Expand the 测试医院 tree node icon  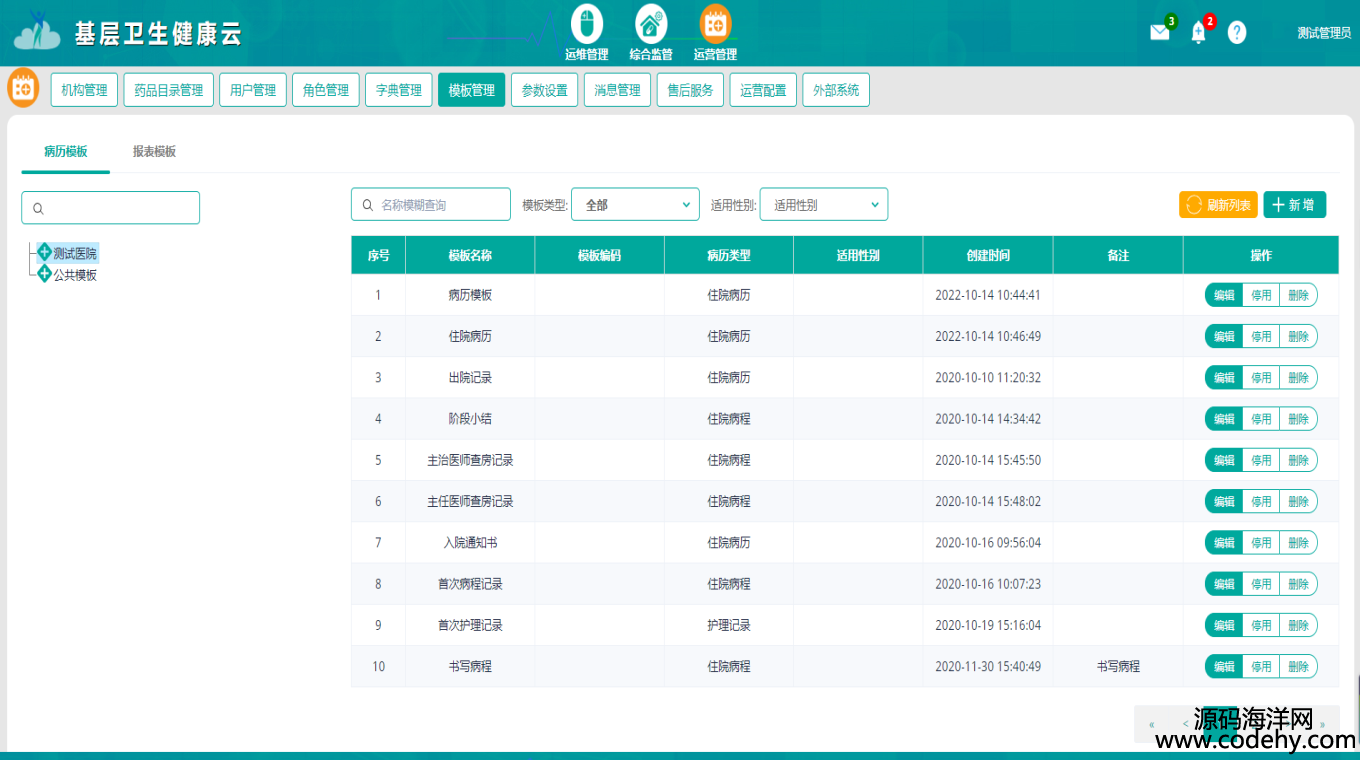pos(44,252)
